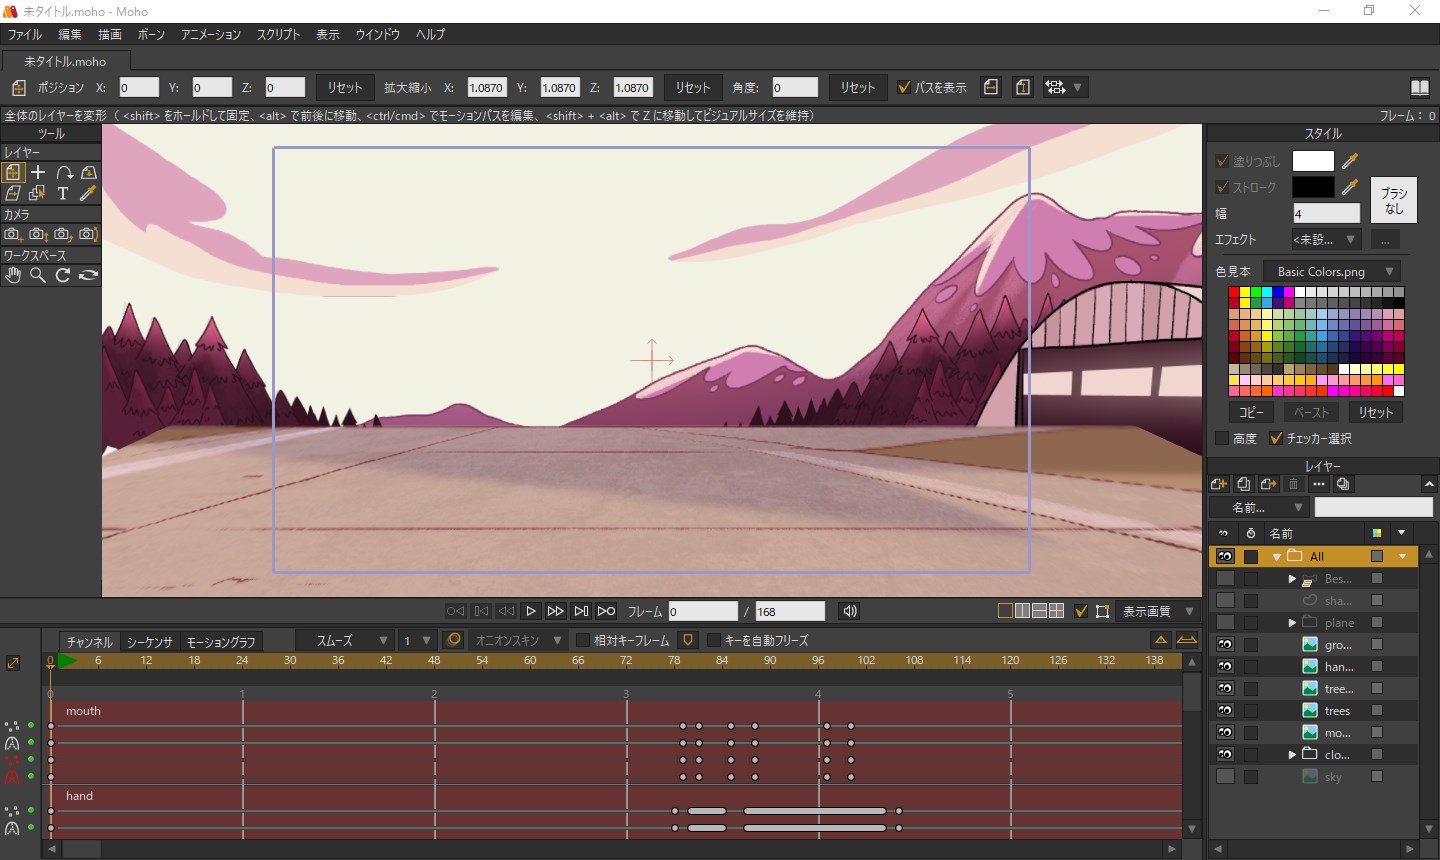Viewport: 1440px width, 860px height.
Task: Open the library book icon
Action: pyautogui.click(x=1419, y=87)
